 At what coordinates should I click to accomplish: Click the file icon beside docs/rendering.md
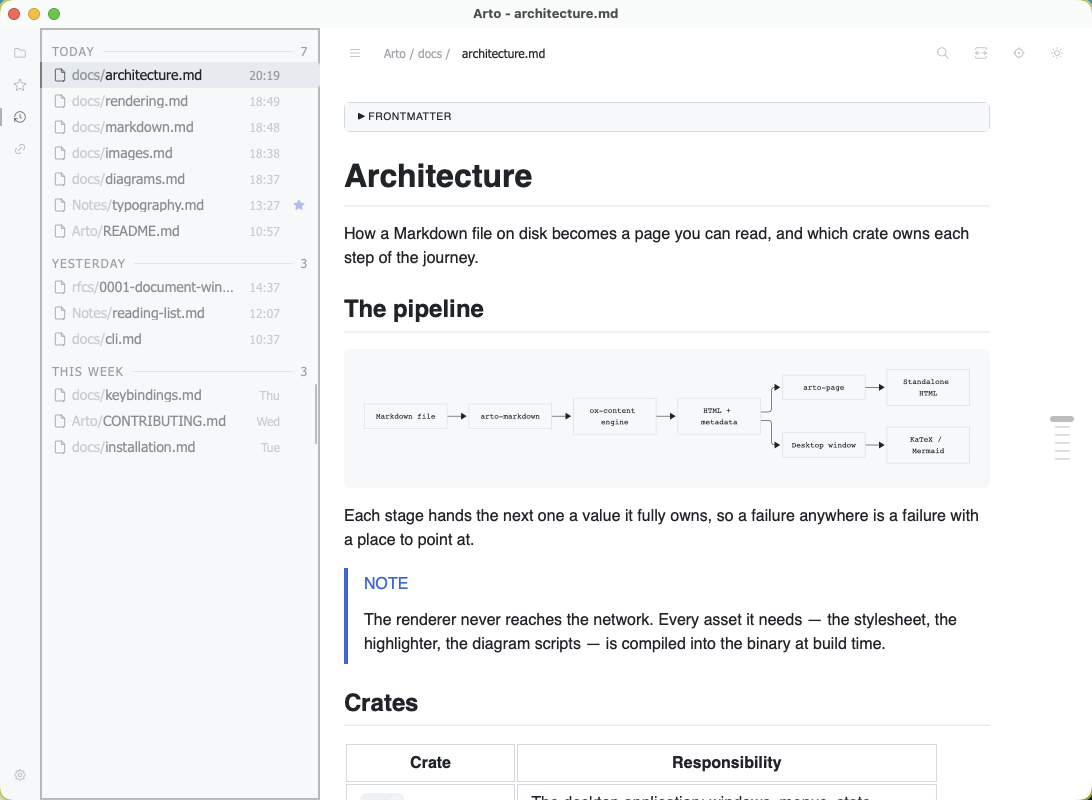60,101
